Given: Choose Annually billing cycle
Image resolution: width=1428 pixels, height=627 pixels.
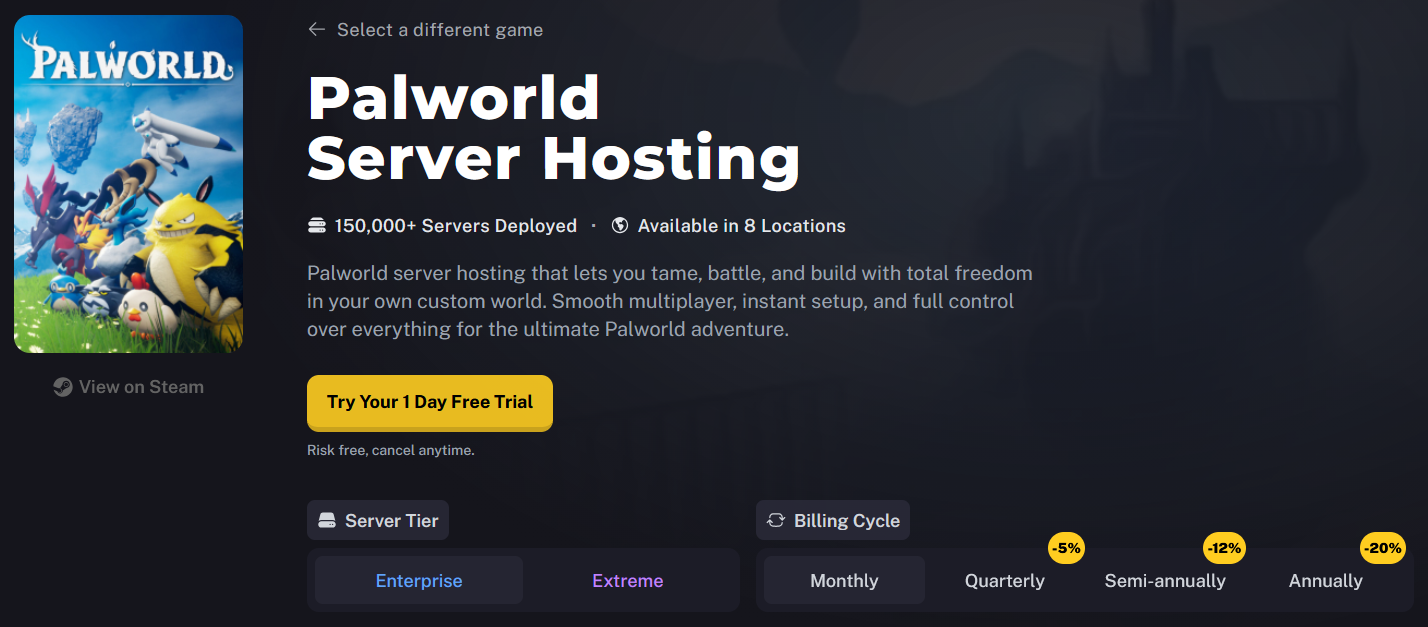Looking at the screenshot, I should pyautogui.click(x=1326, y=581).
